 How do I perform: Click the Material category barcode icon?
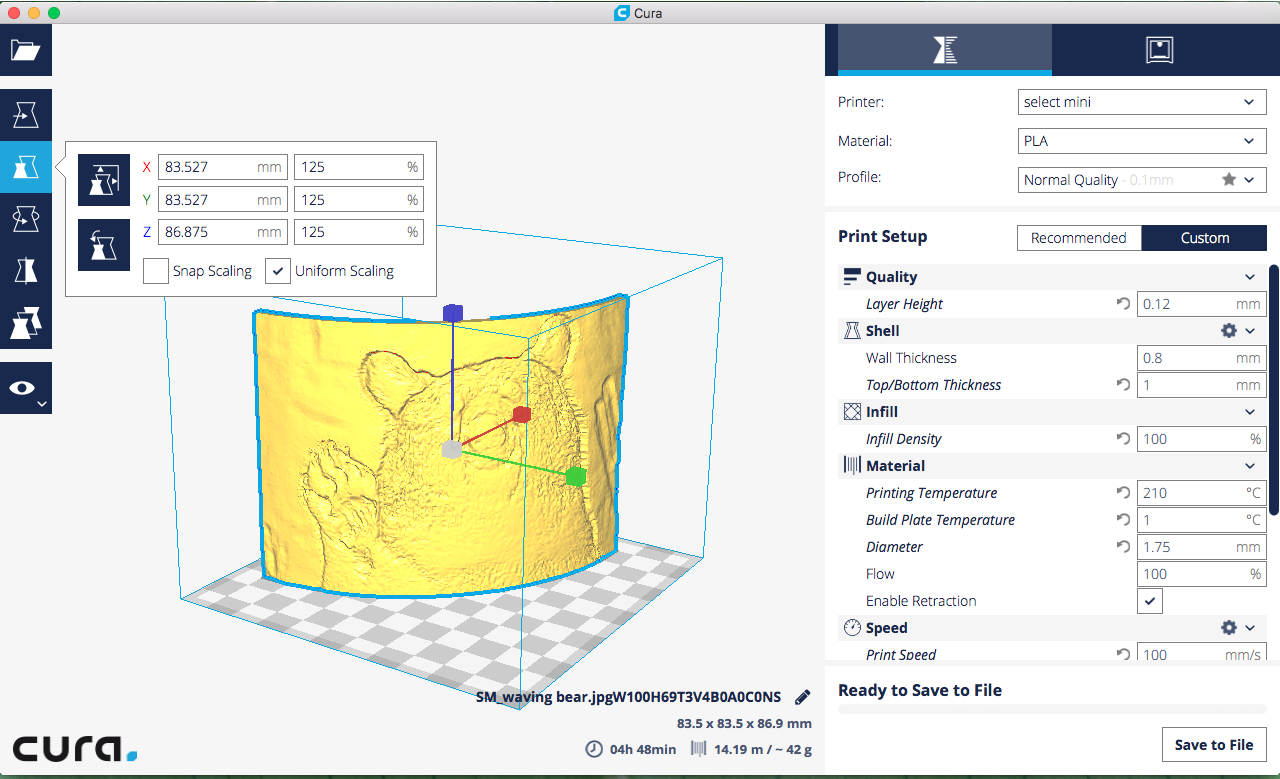click(x=852, y=466)
